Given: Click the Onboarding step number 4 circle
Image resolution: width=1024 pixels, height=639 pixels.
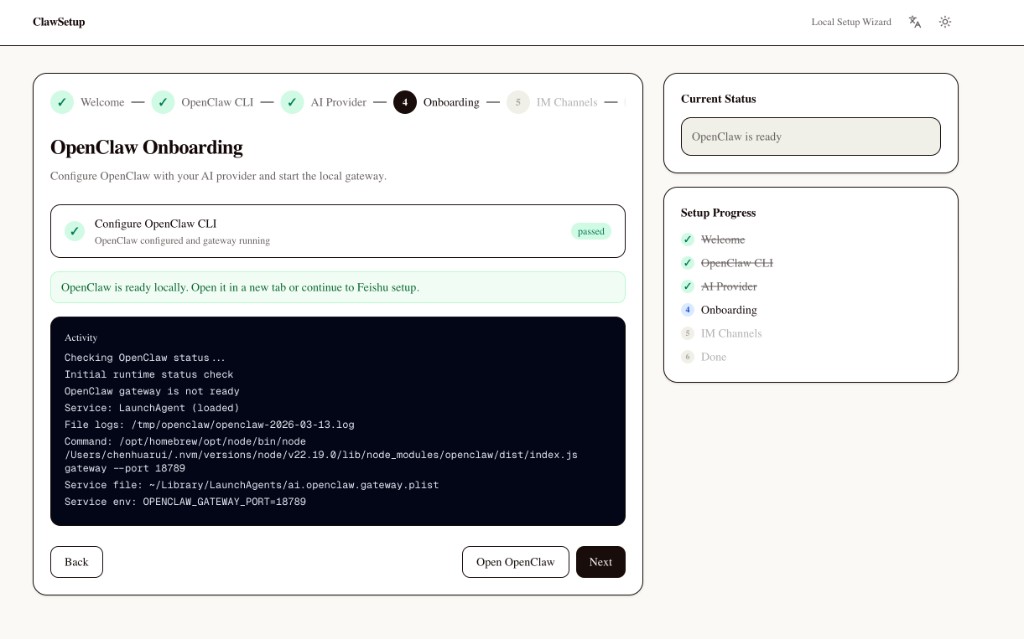Looking at the screenshot, I should pos(405,102).
